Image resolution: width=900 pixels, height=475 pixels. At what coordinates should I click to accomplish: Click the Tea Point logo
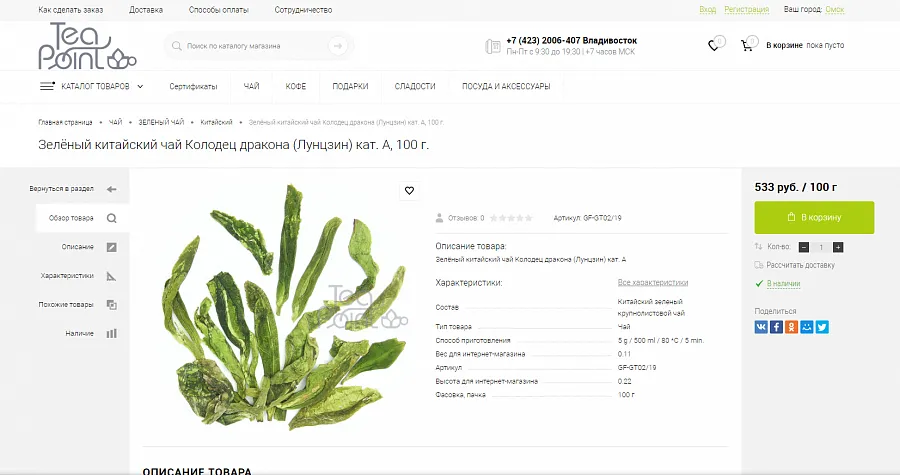click(x=87, y=46)
